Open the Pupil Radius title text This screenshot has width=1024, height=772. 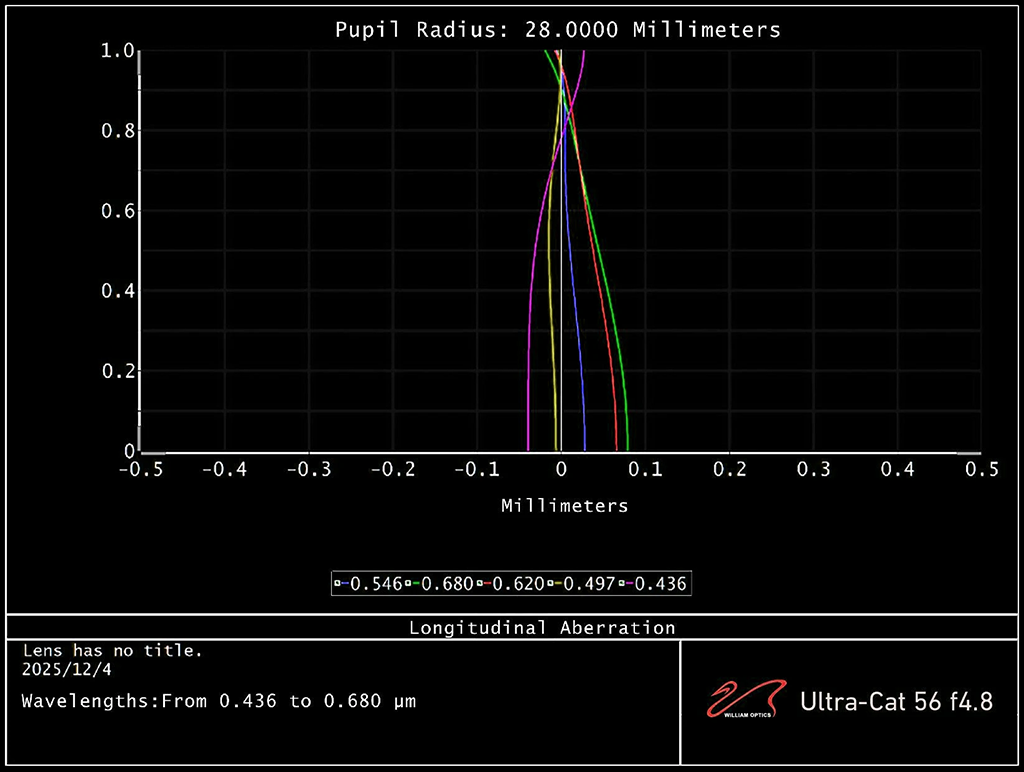tap(557, 29)
